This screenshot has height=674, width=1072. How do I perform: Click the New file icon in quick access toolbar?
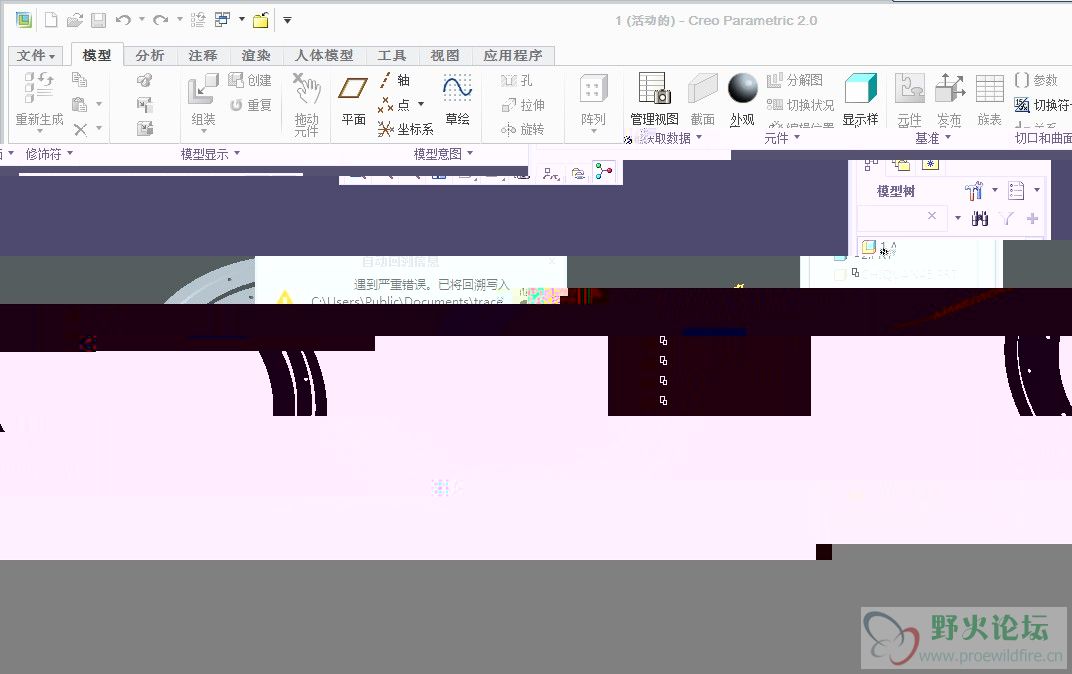click(51, 20)
